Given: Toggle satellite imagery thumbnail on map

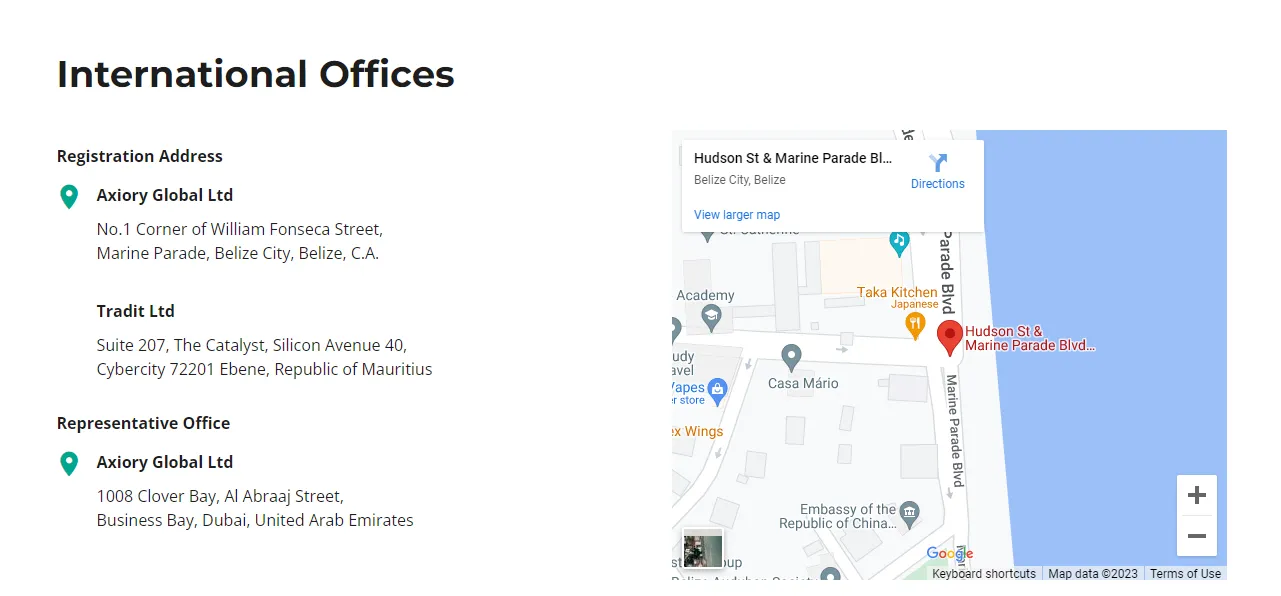Looking at the screenshot, I should [702, 549].
